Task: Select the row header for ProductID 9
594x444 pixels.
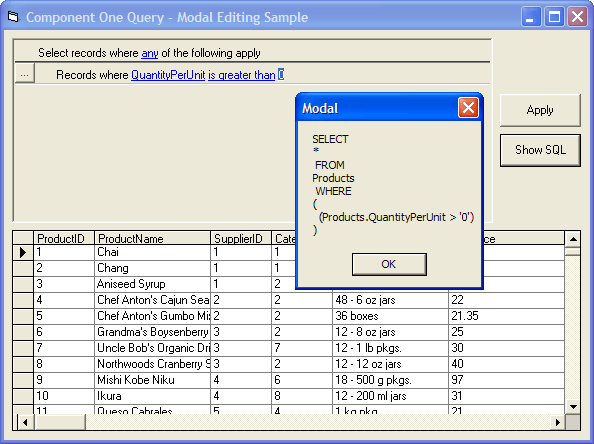Action: (23, 380)
